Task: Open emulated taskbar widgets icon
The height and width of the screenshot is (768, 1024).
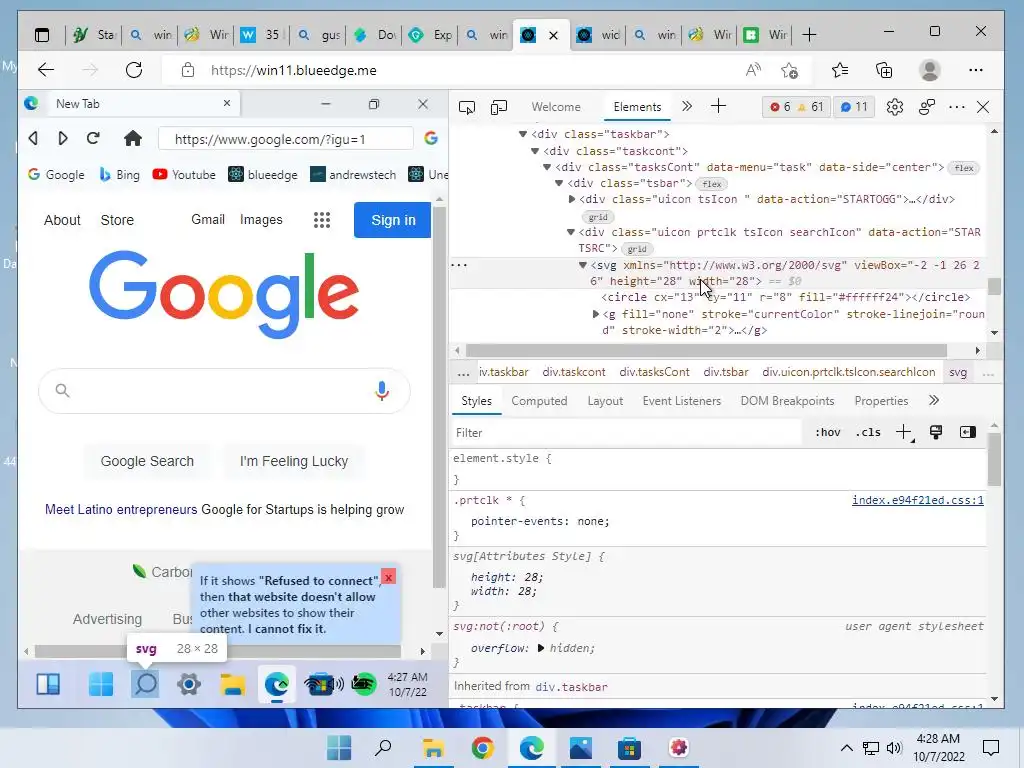Action: (48, 684)
